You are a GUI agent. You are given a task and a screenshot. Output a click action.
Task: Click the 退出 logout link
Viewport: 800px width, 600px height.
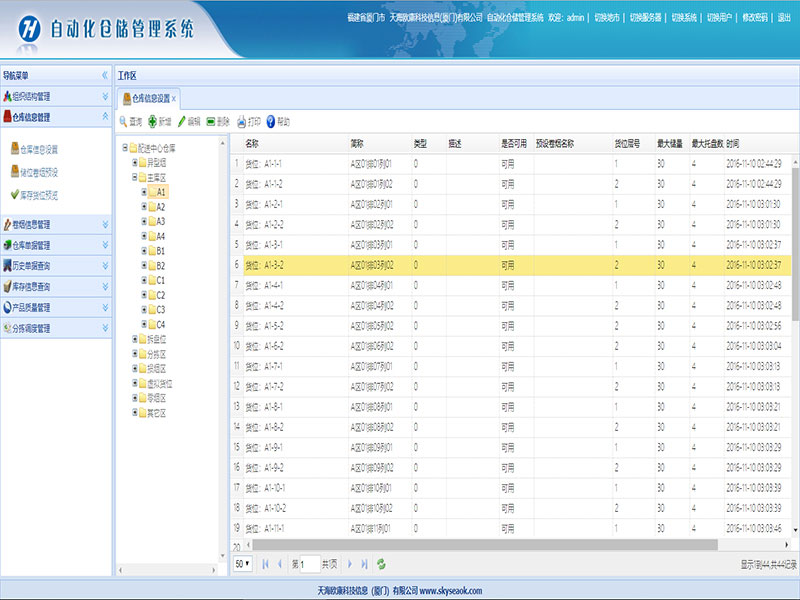783,17
